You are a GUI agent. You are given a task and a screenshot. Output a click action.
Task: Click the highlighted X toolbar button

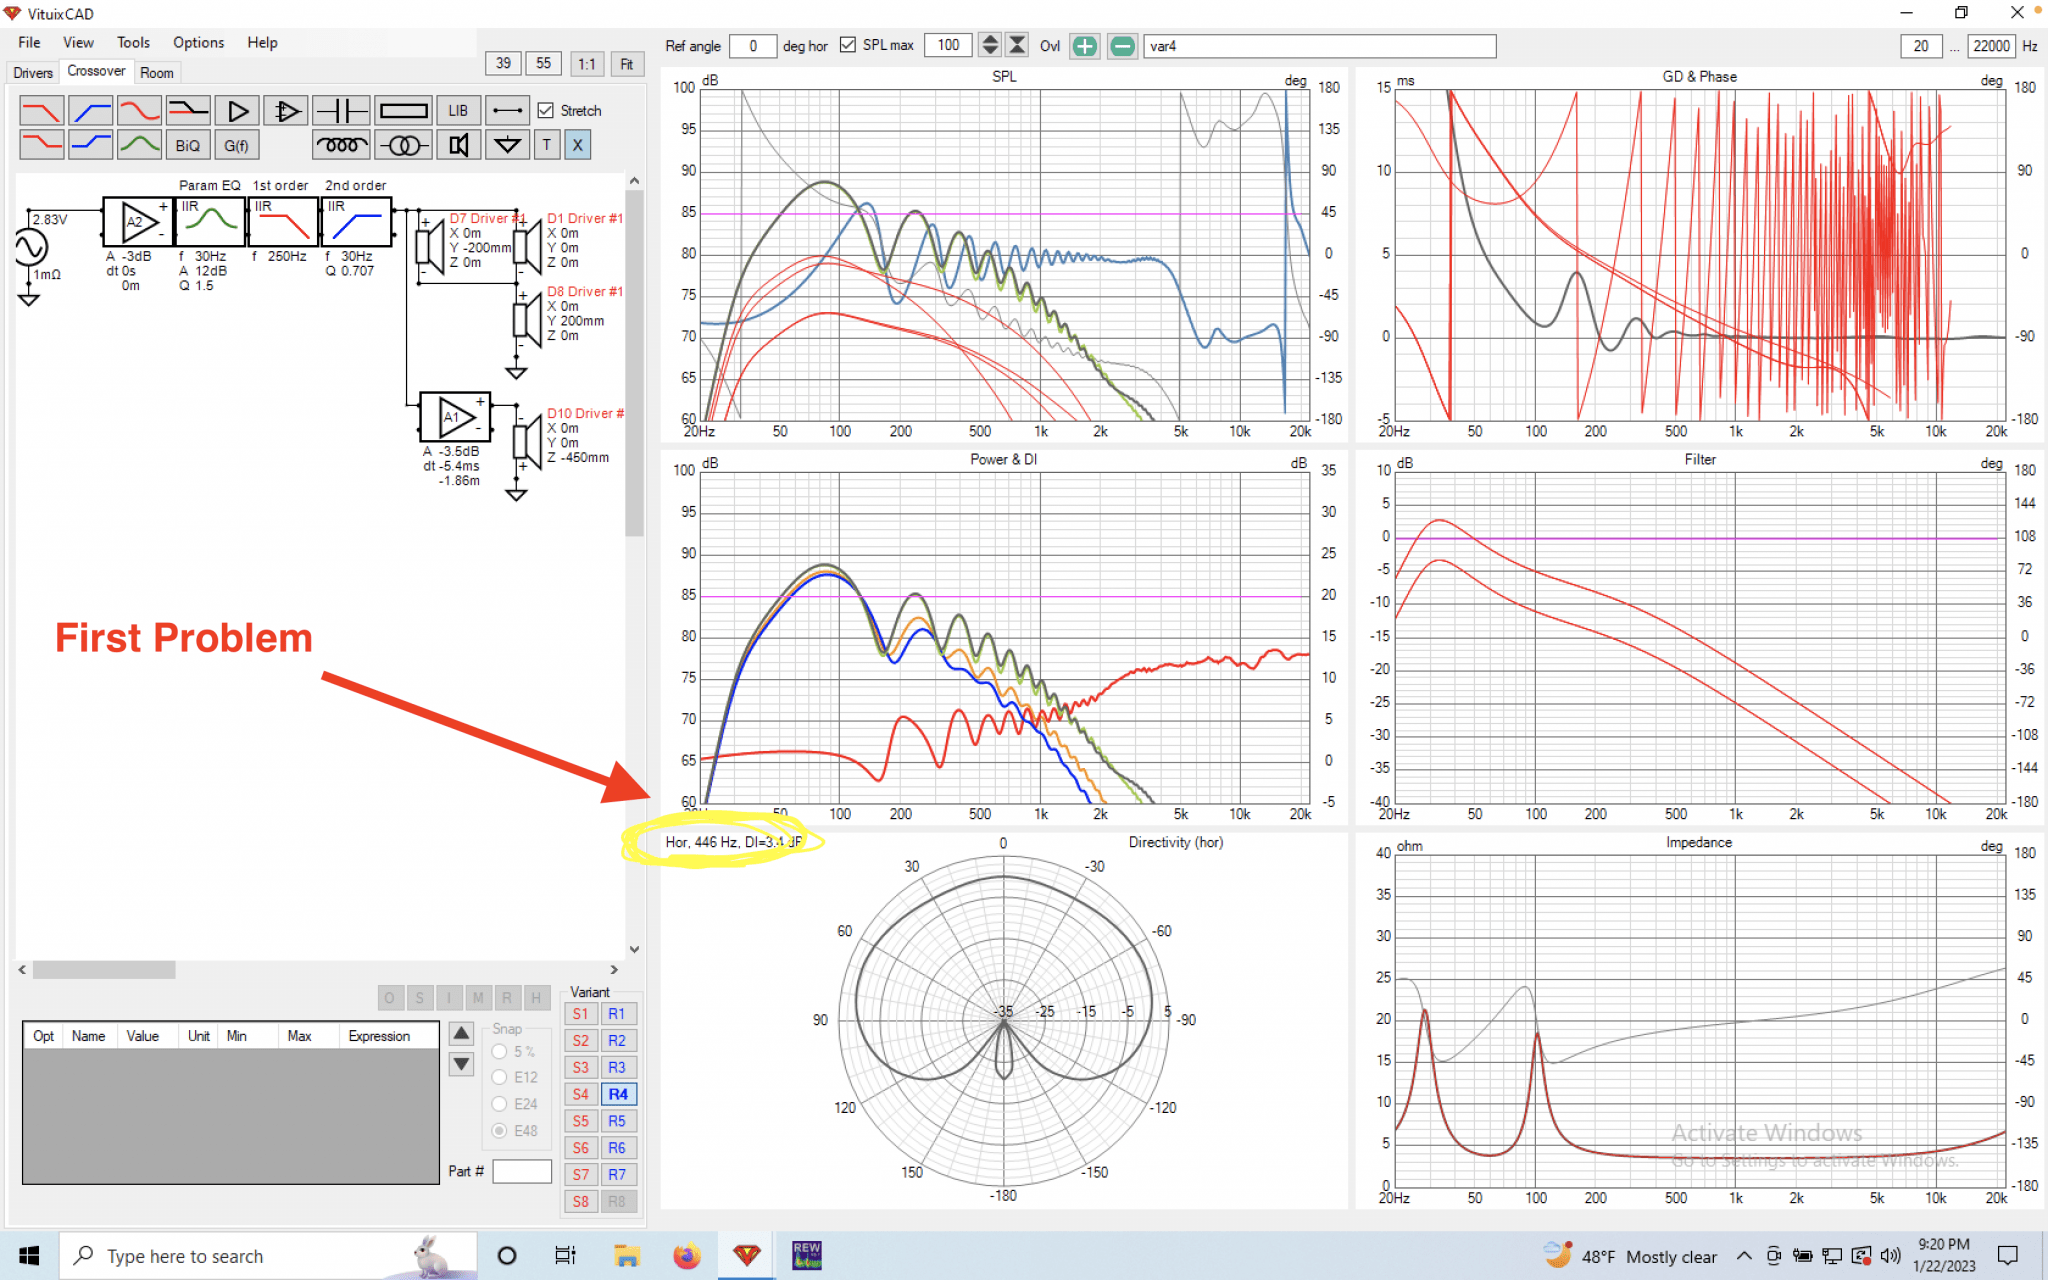pos(577,145)
